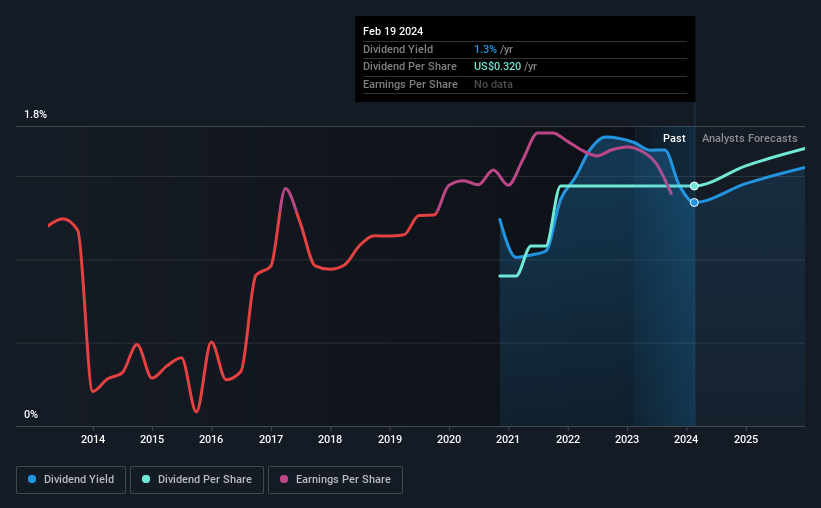The width and height of the screenshot is (821, 508).
Task: Click the tooltip 'Earnings Per Share' row label
Action: (410, 84)
